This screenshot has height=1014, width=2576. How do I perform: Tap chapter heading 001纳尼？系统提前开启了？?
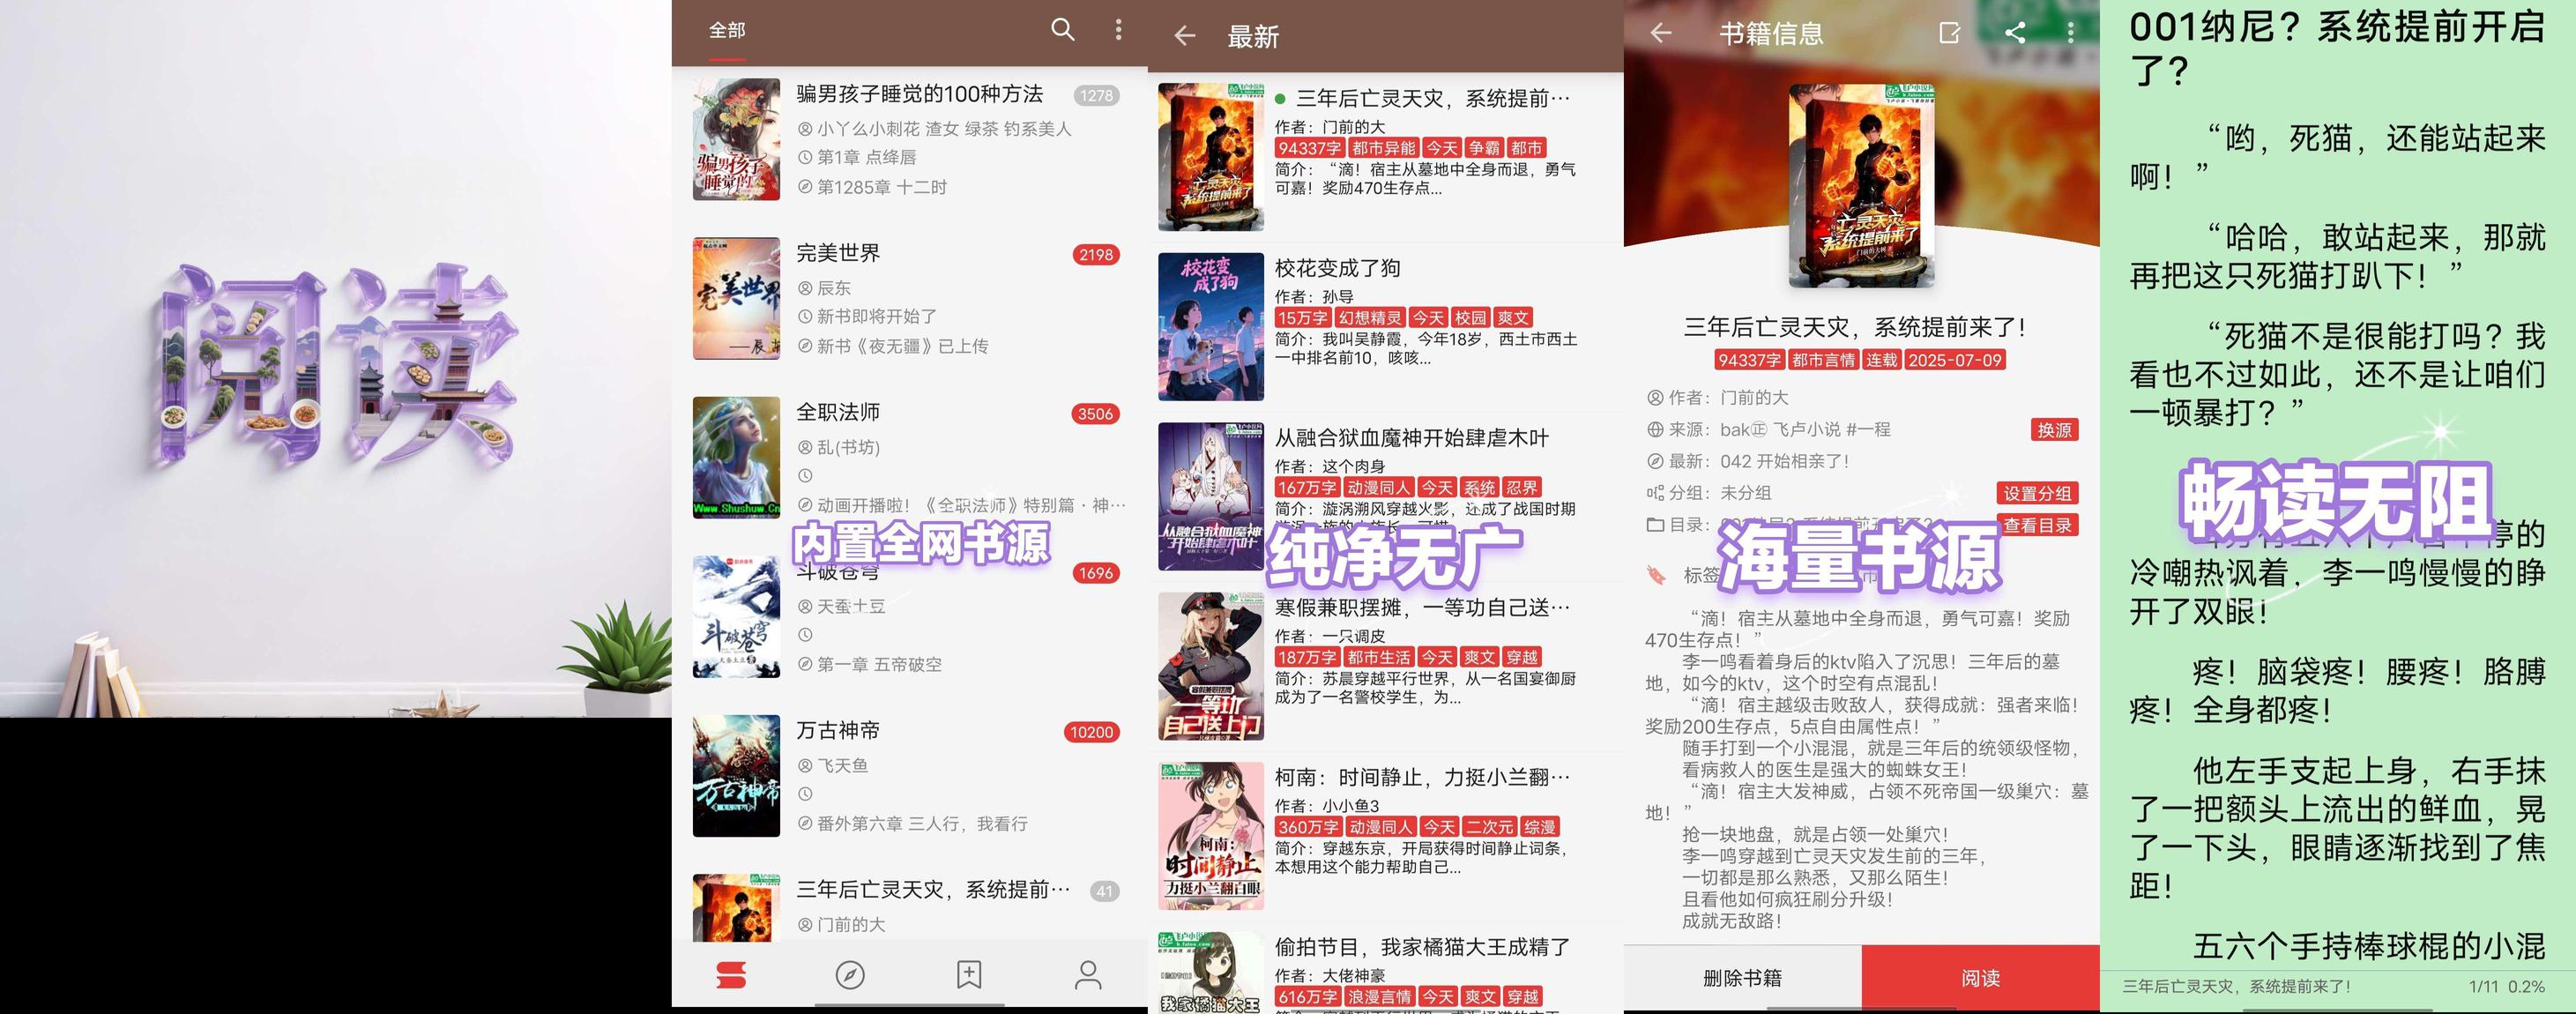[2336, 47]
